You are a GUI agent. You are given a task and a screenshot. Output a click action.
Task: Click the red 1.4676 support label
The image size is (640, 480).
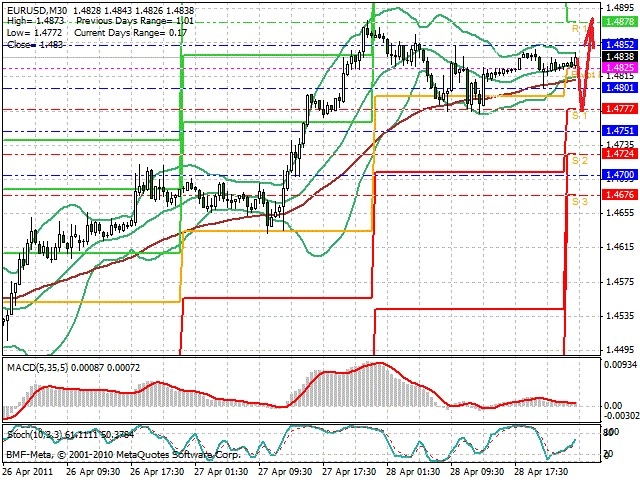(620, 194)
